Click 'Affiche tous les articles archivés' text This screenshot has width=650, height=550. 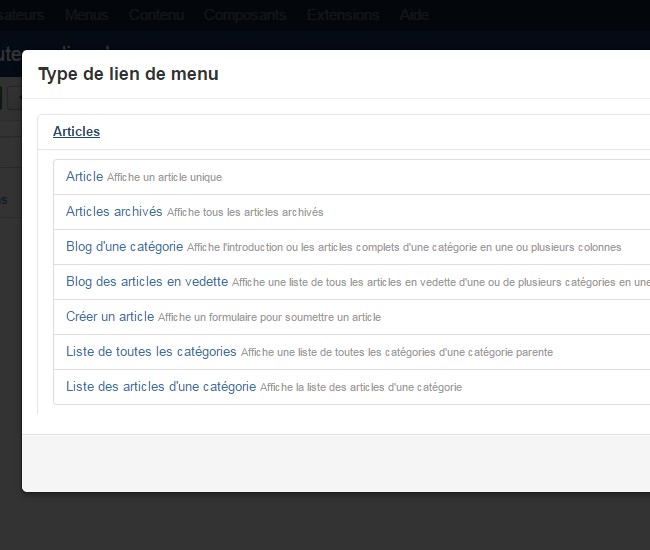(245, 212)
